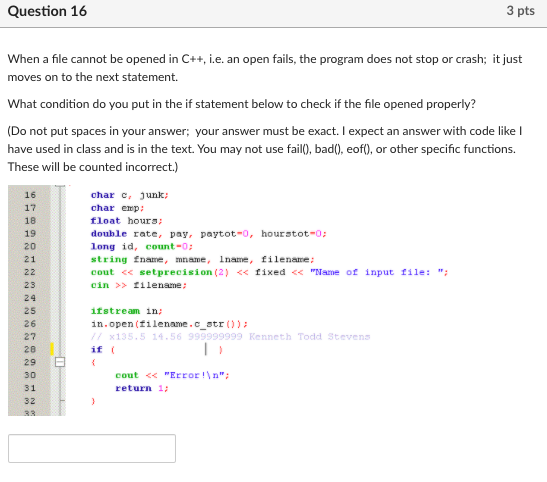Click the 'if (' statement on line 28

[x=103, y=349]
